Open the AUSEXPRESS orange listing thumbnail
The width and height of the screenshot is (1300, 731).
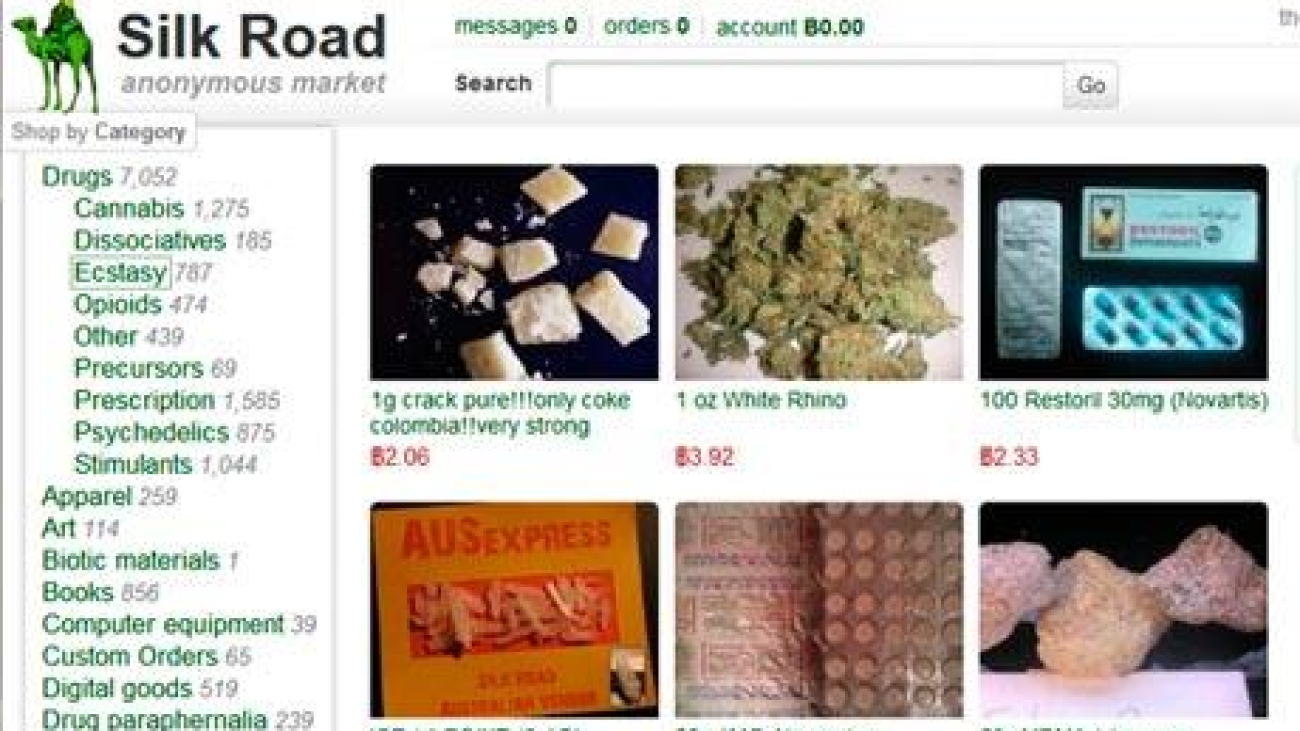pos(514,610)
